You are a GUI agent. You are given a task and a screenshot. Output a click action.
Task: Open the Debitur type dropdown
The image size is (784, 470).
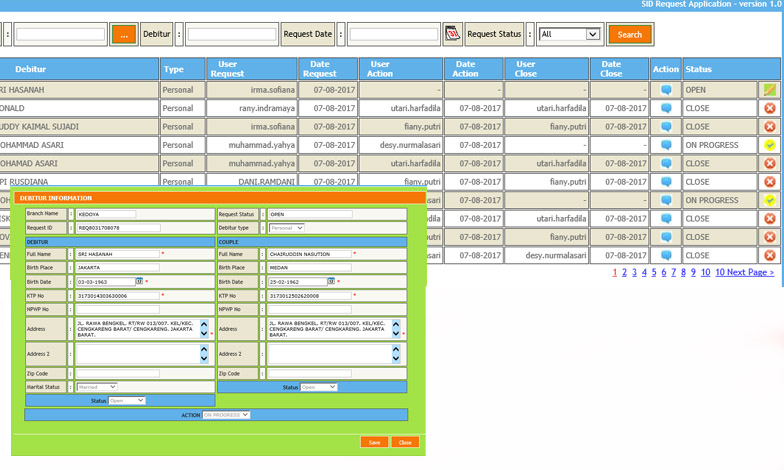point(287,228)
